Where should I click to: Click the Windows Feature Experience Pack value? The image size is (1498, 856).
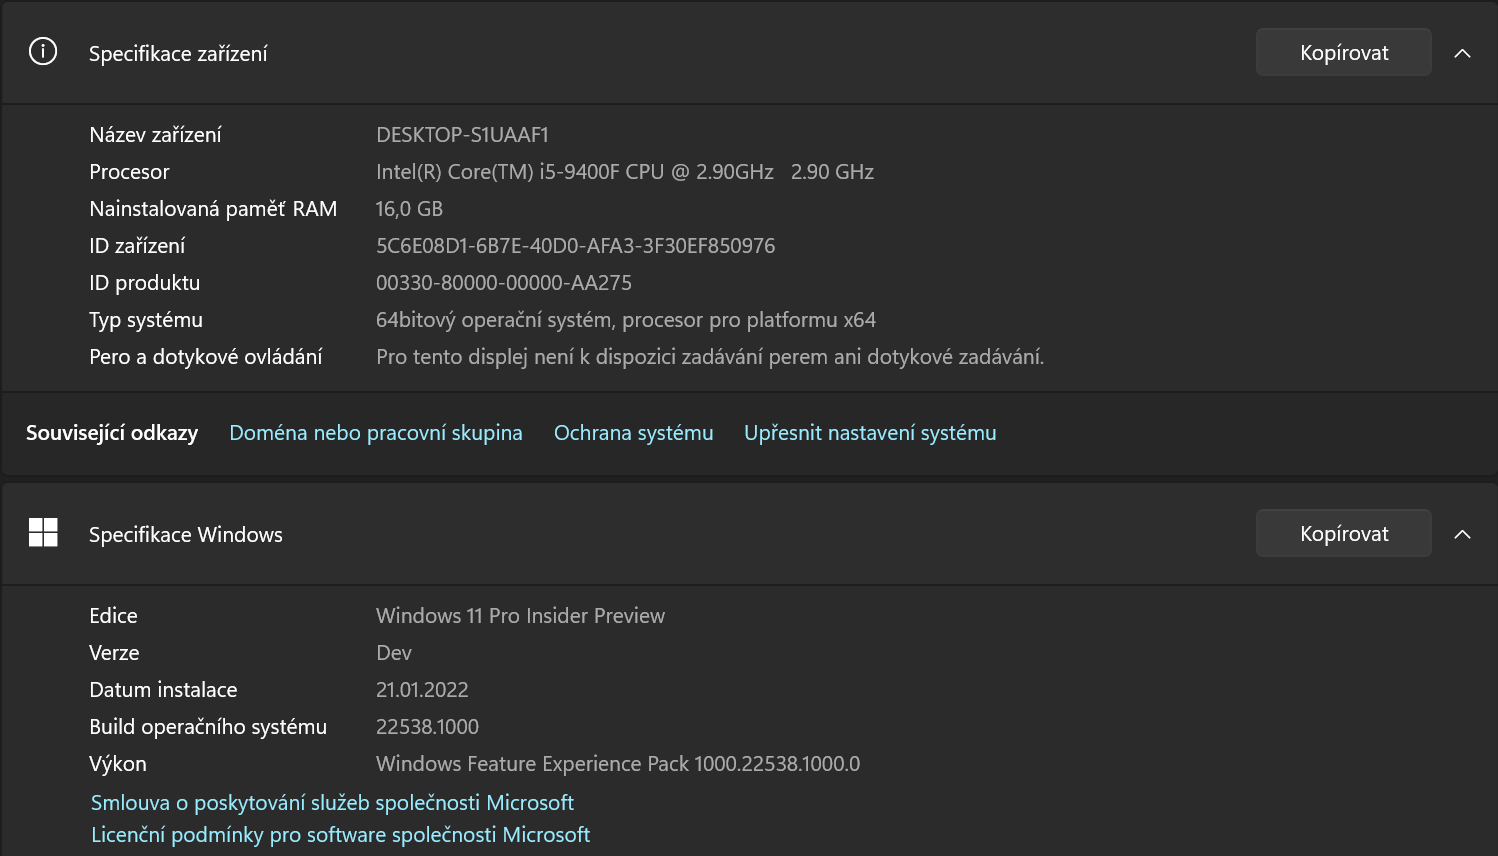617,764
